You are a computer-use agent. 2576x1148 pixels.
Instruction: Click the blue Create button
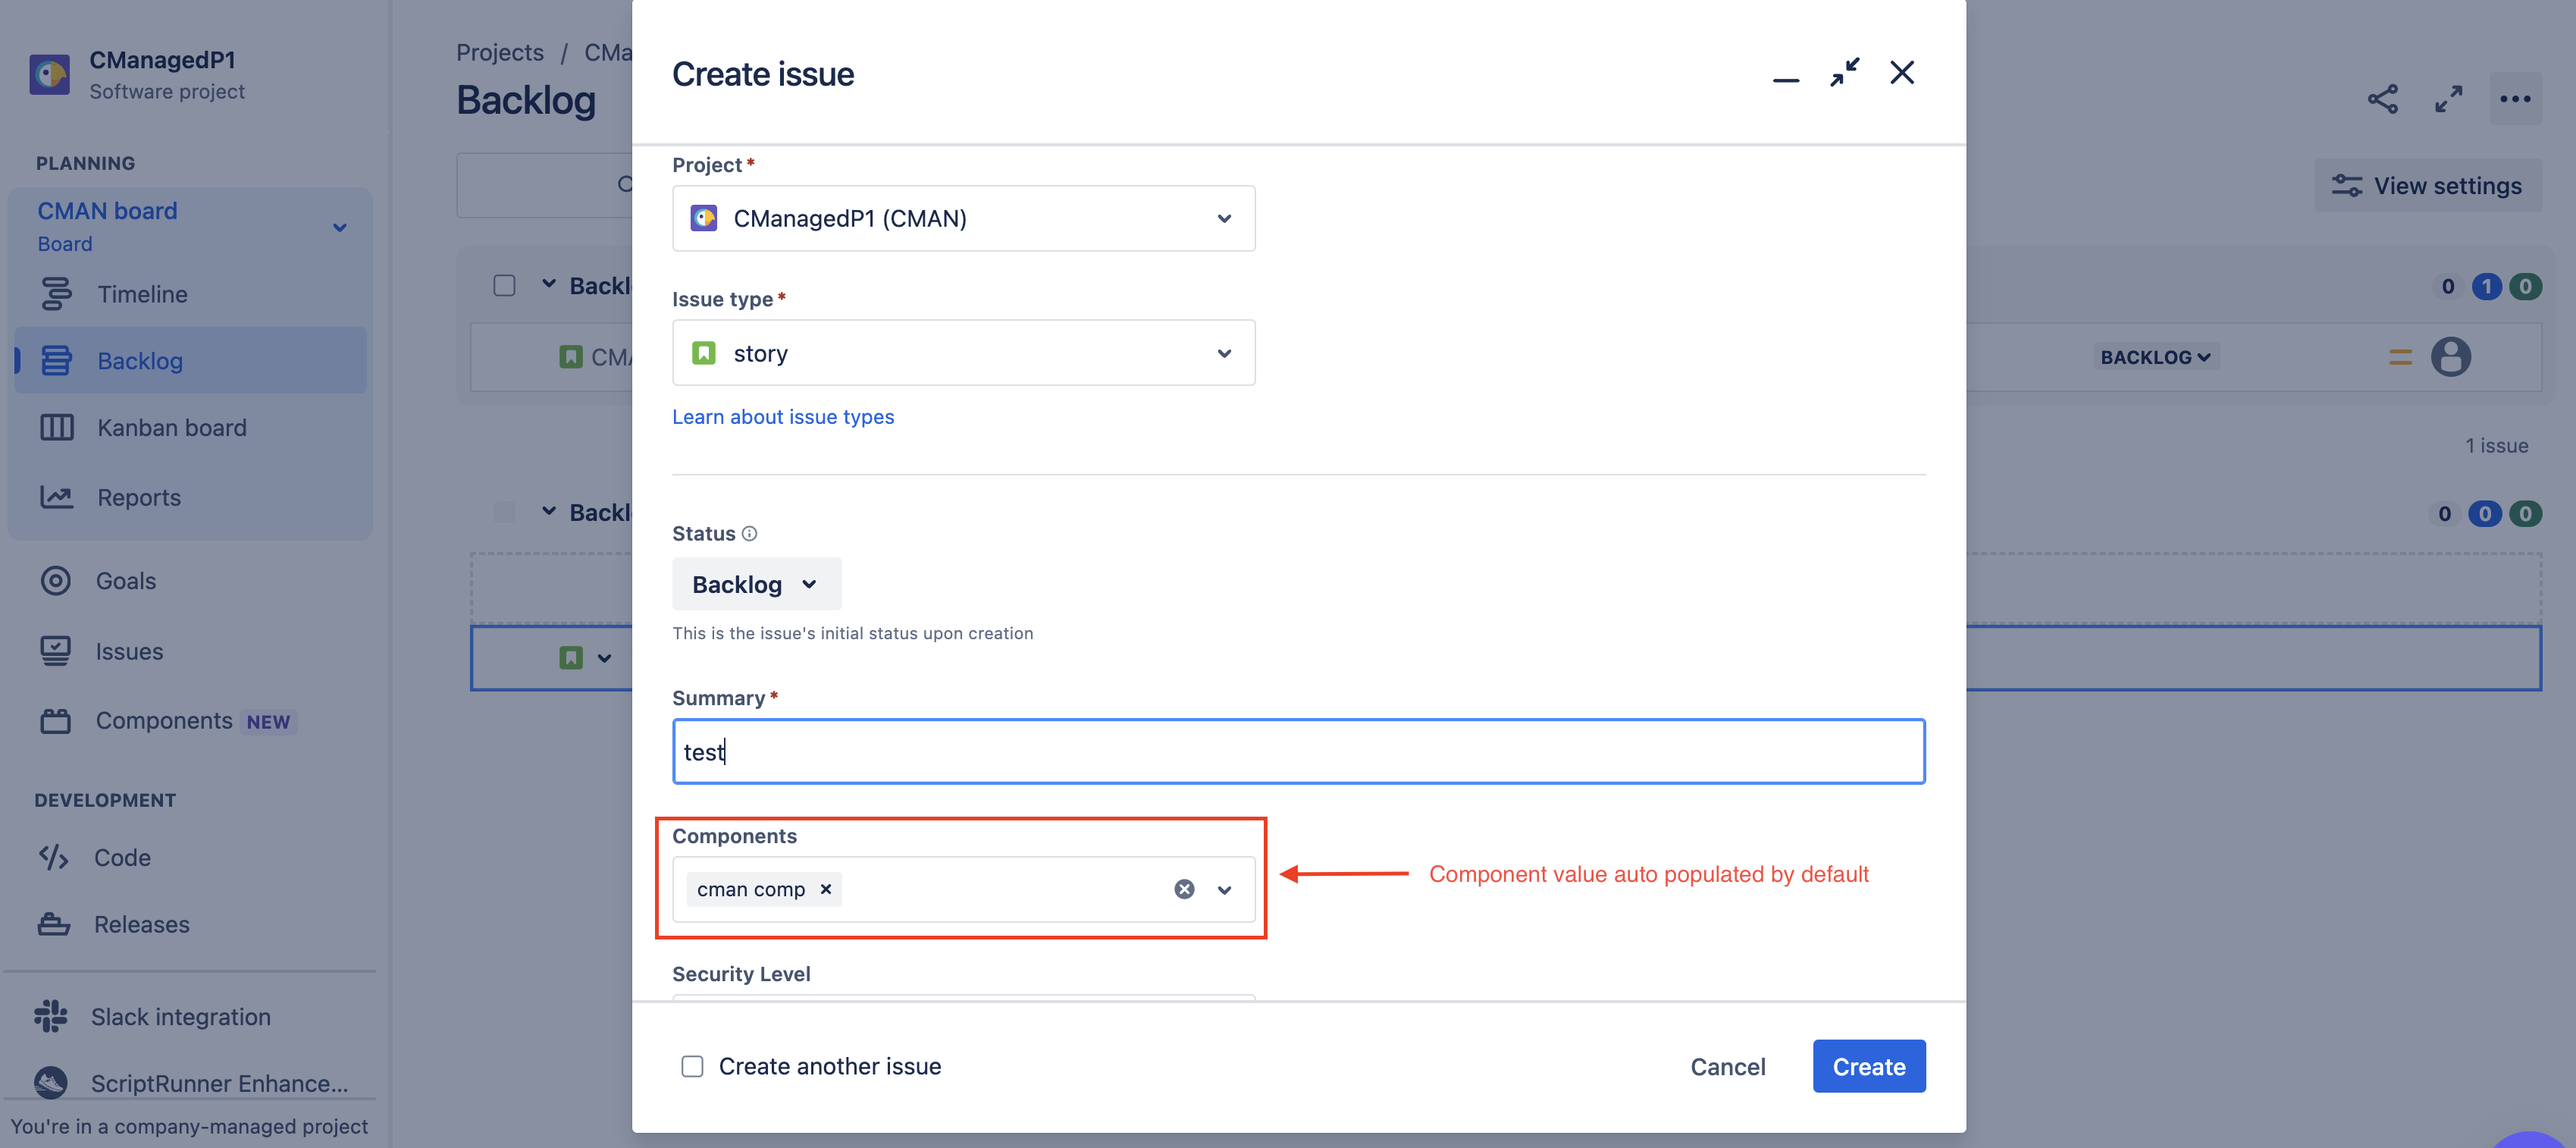1868,1066
